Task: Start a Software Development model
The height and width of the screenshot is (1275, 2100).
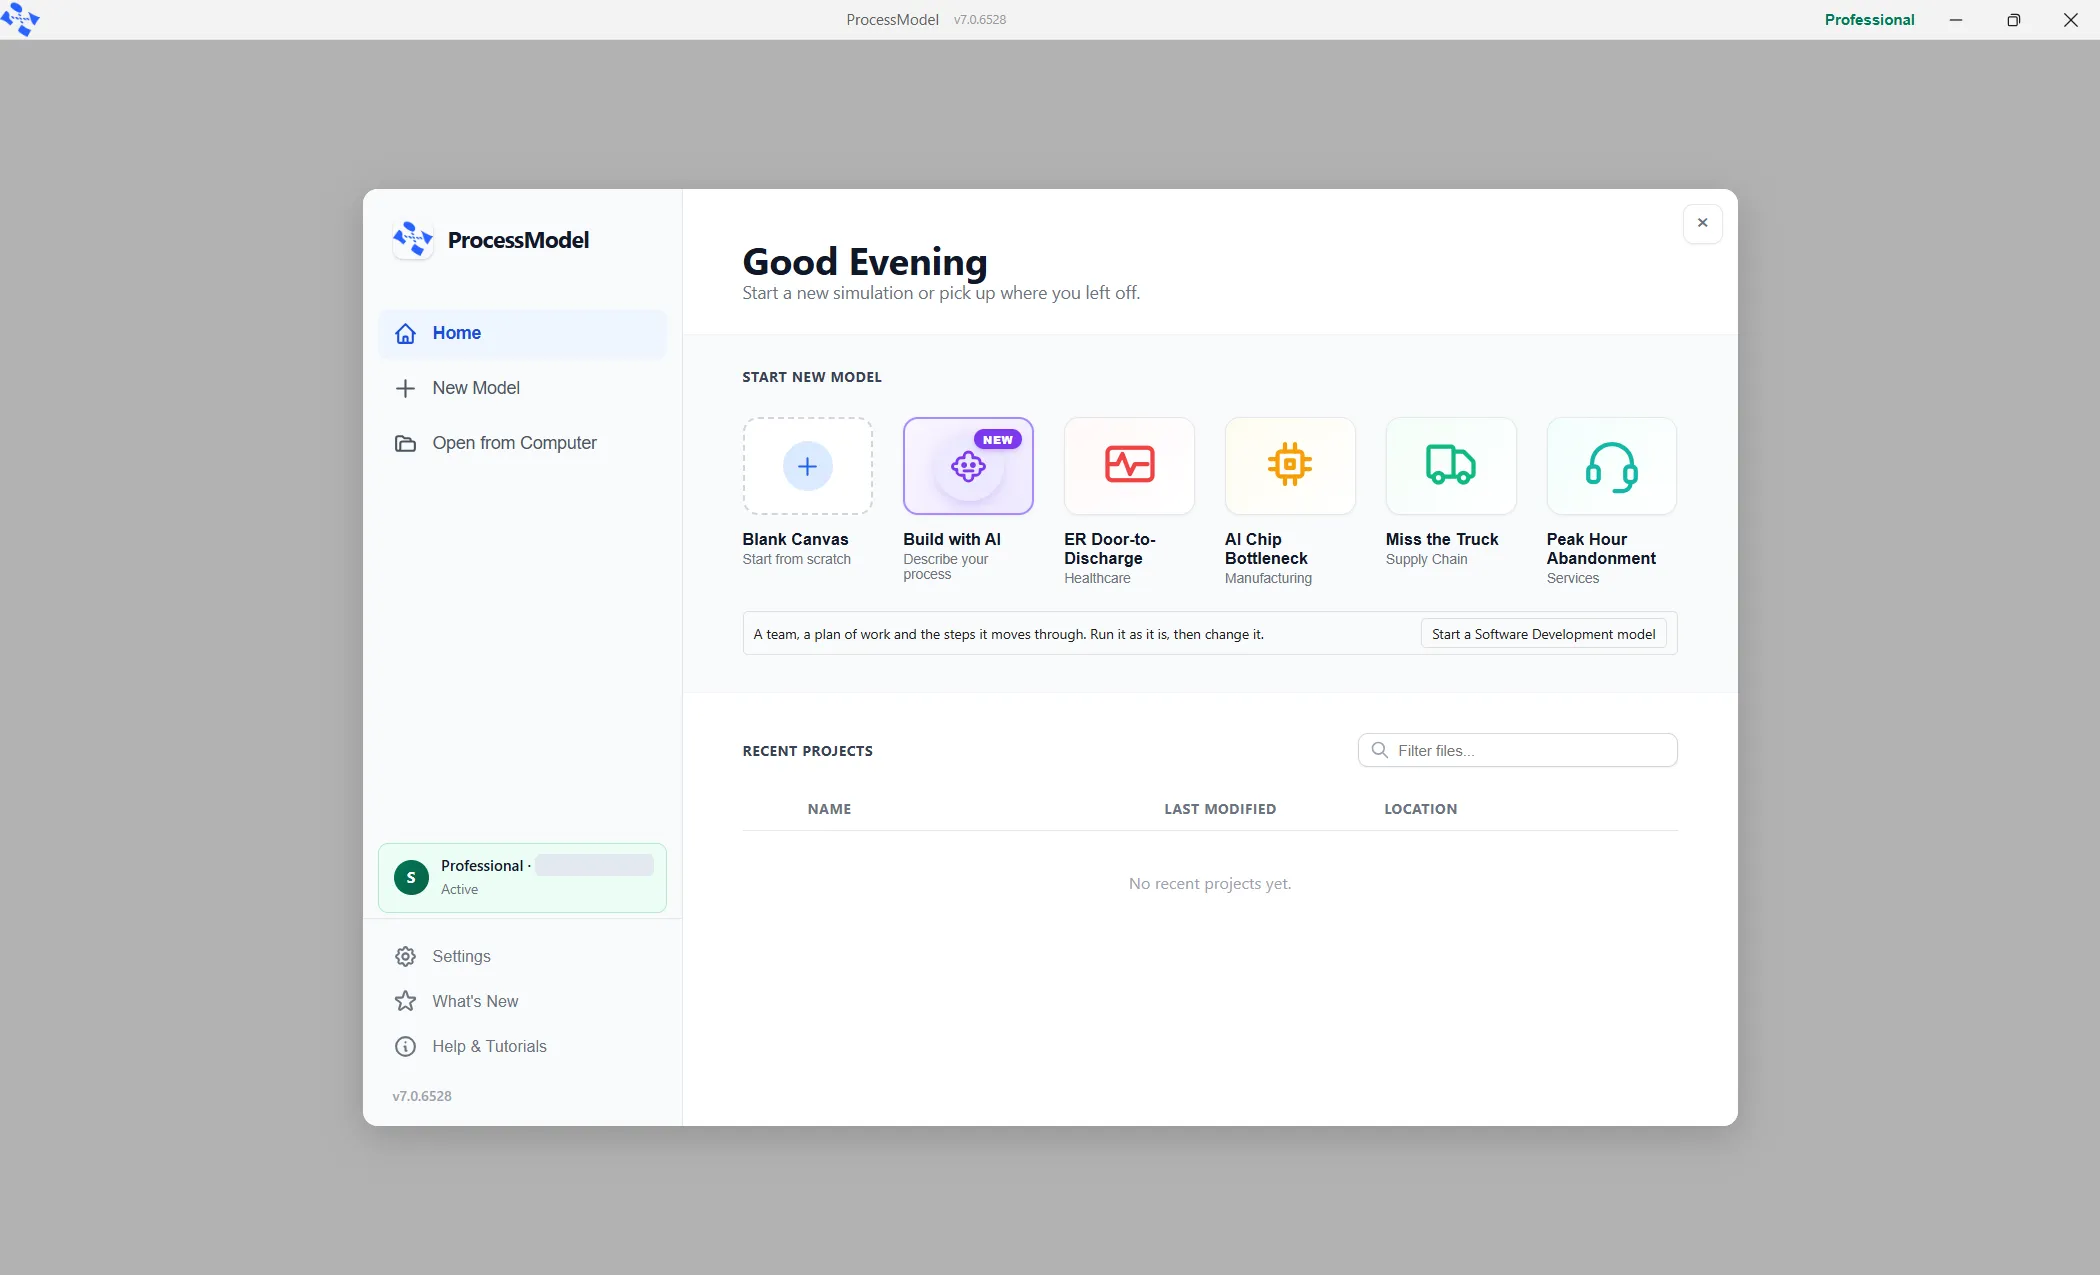Action: (x=1543, y=634)
